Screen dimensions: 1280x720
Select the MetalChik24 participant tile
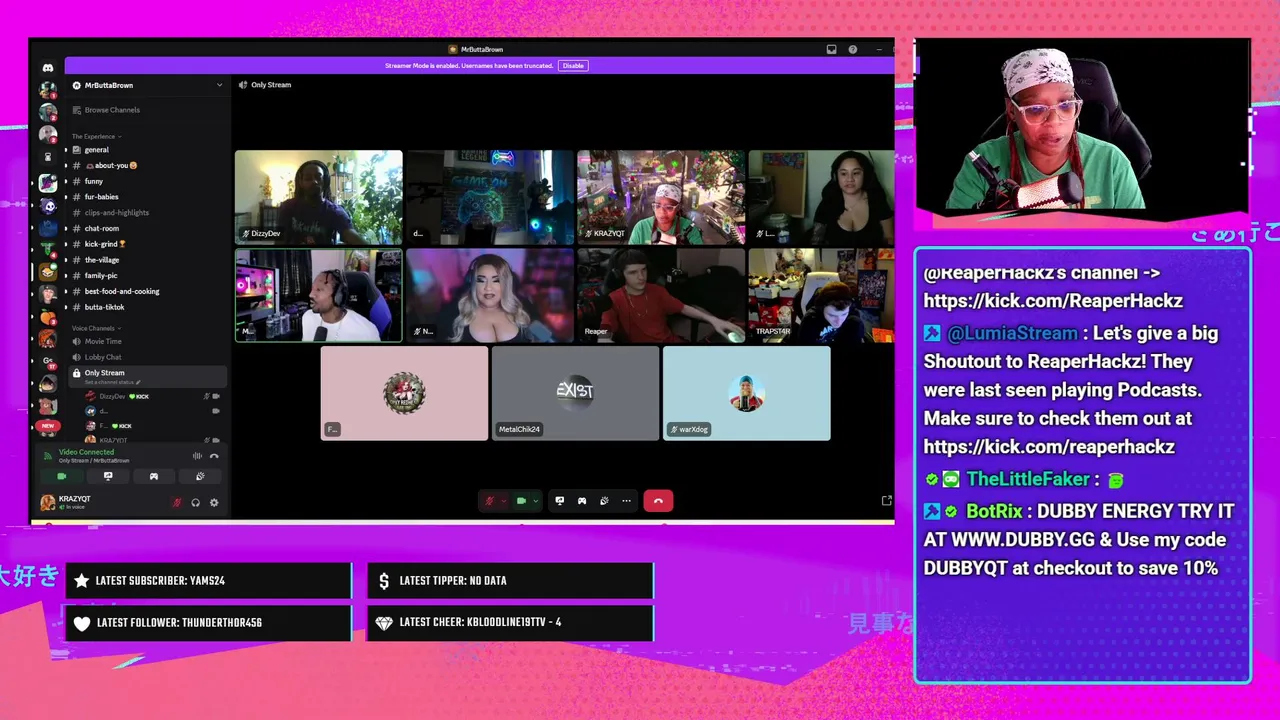point(575,393)
